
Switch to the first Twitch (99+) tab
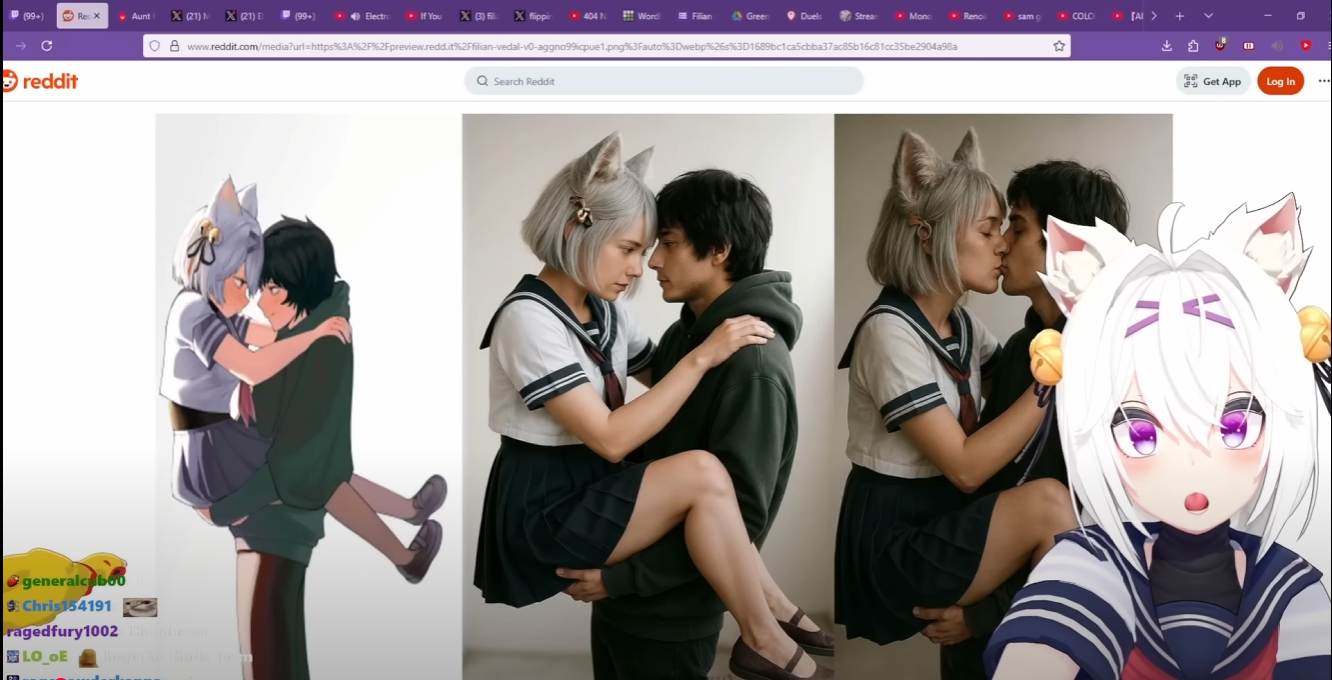(27, 16)
